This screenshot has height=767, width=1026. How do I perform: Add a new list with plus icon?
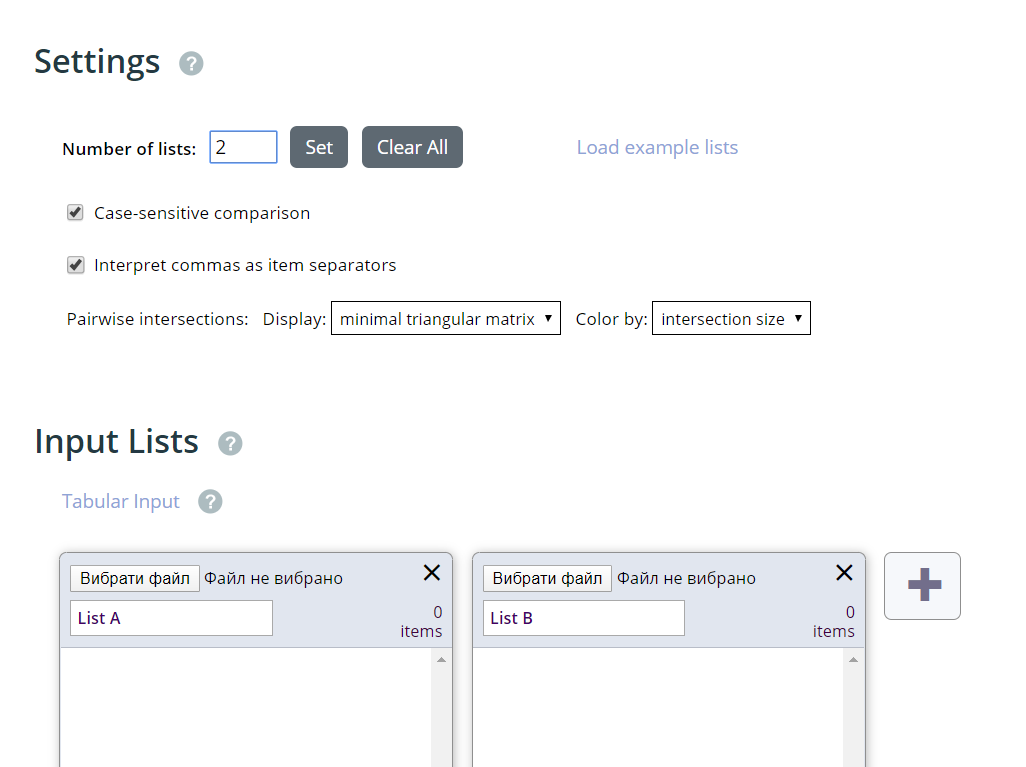[x=922, y=585]
